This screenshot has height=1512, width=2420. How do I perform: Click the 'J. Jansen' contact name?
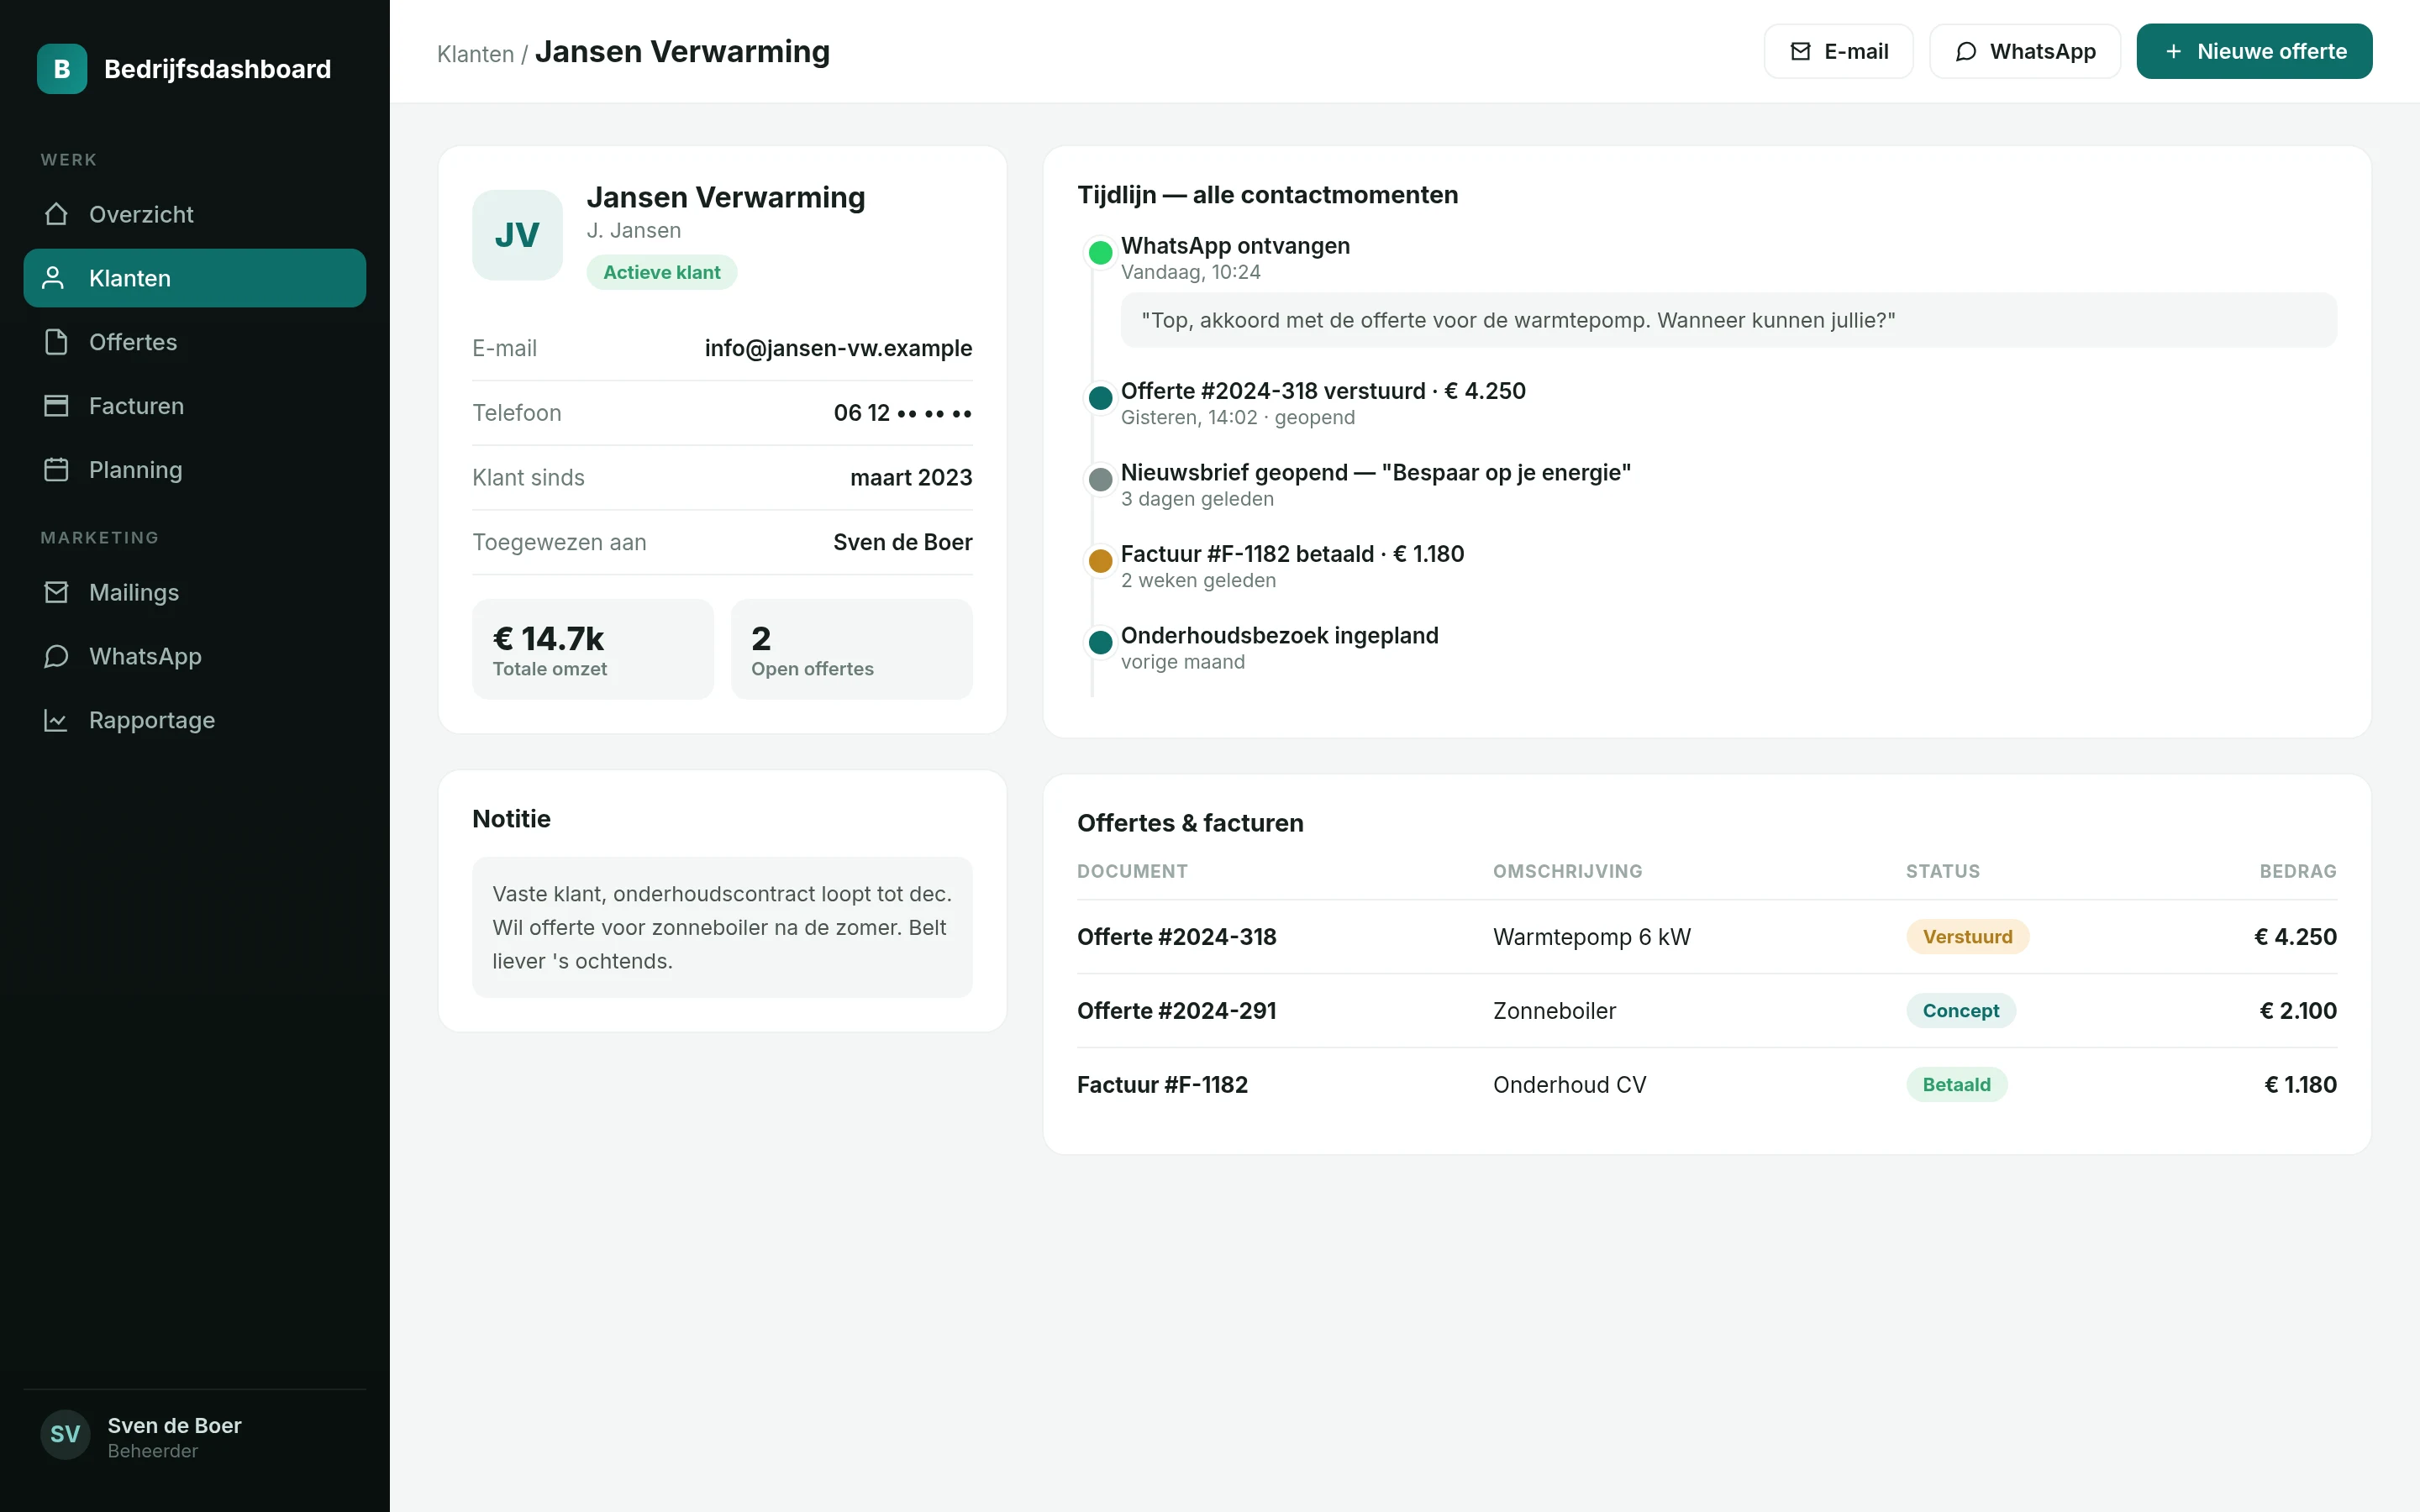pyautogui.click(x=633, y=230)
